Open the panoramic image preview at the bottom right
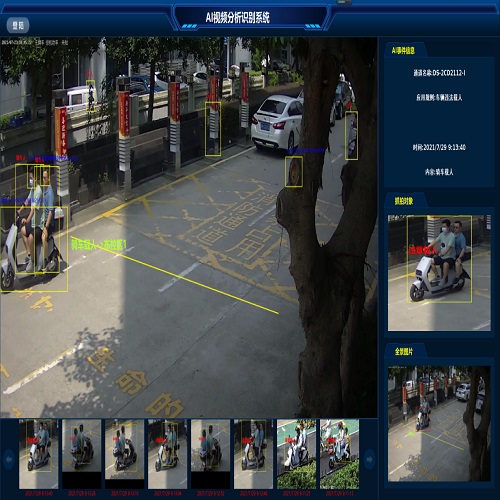The height and width of the screenshot is (500, 500). 439,424
